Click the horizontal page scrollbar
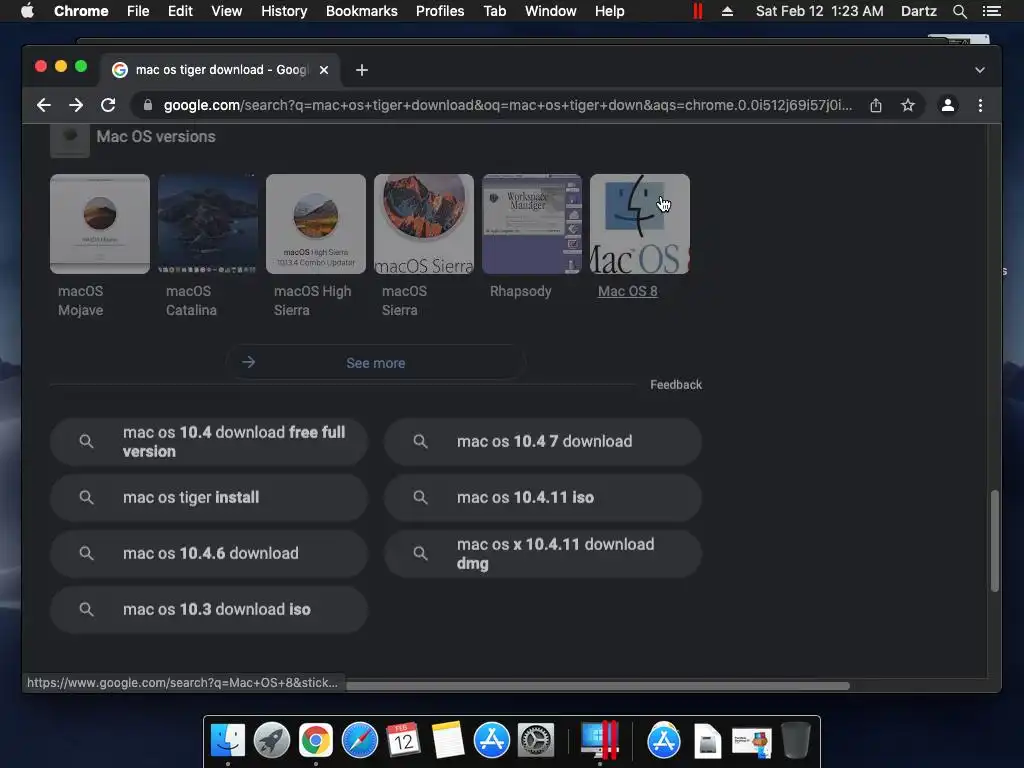This screenshot has height=768, width=1024. [598, 686]
